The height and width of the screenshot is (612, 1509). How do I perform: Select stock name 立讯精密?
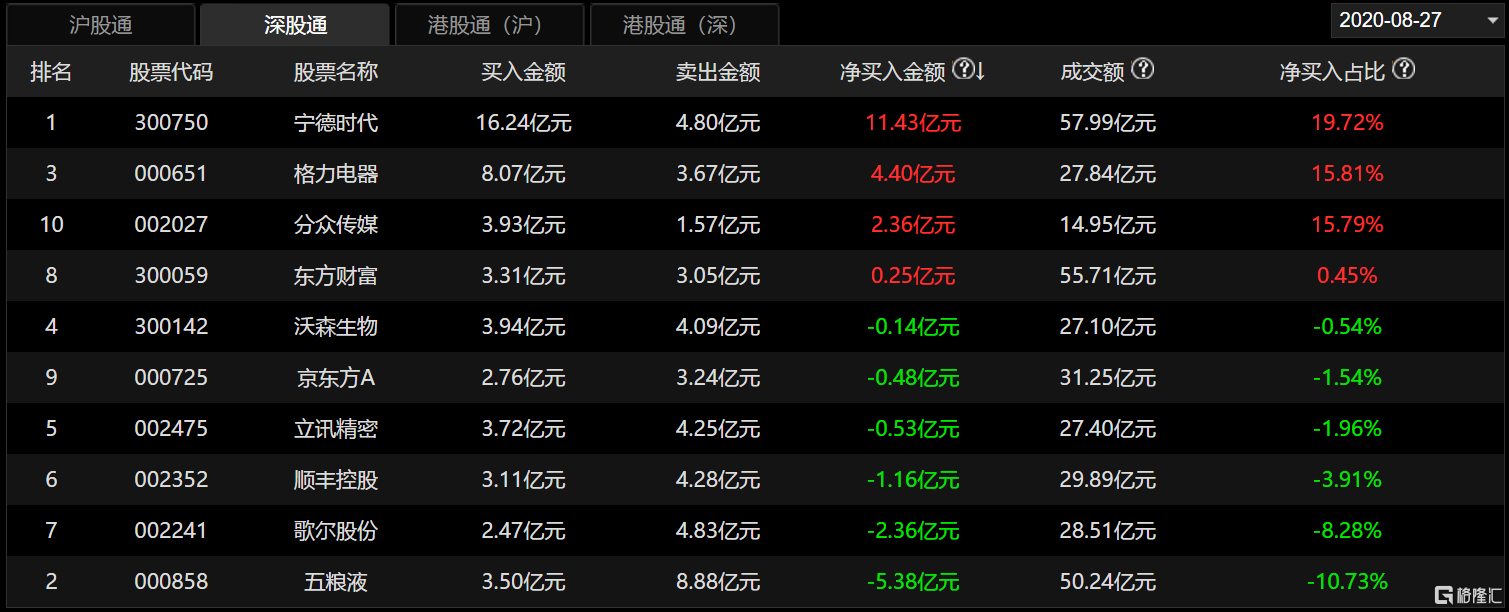pos(336,429)
